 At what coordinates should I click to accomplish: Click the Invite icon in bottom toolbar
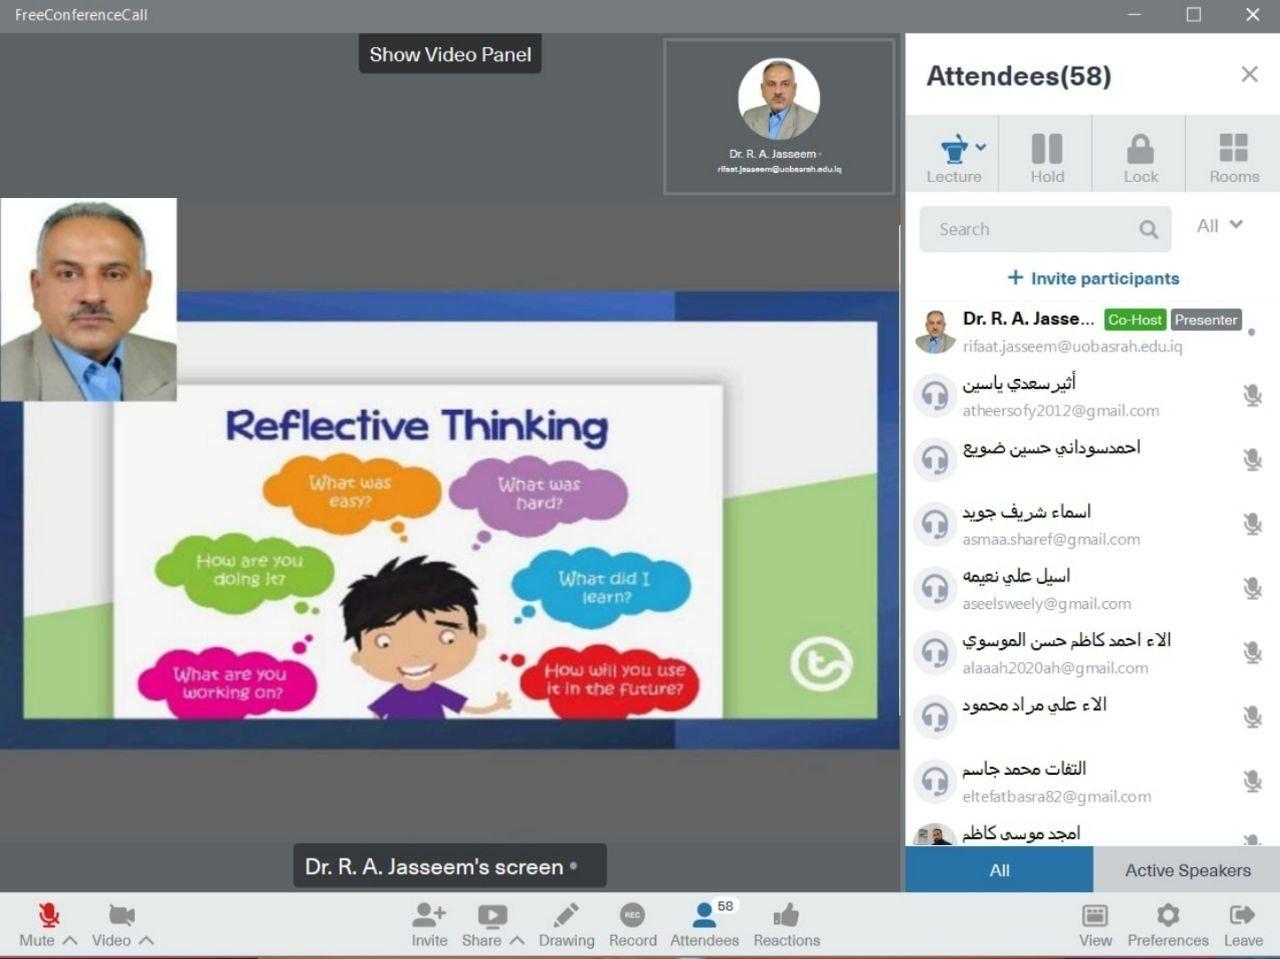[x=429, y=915]
